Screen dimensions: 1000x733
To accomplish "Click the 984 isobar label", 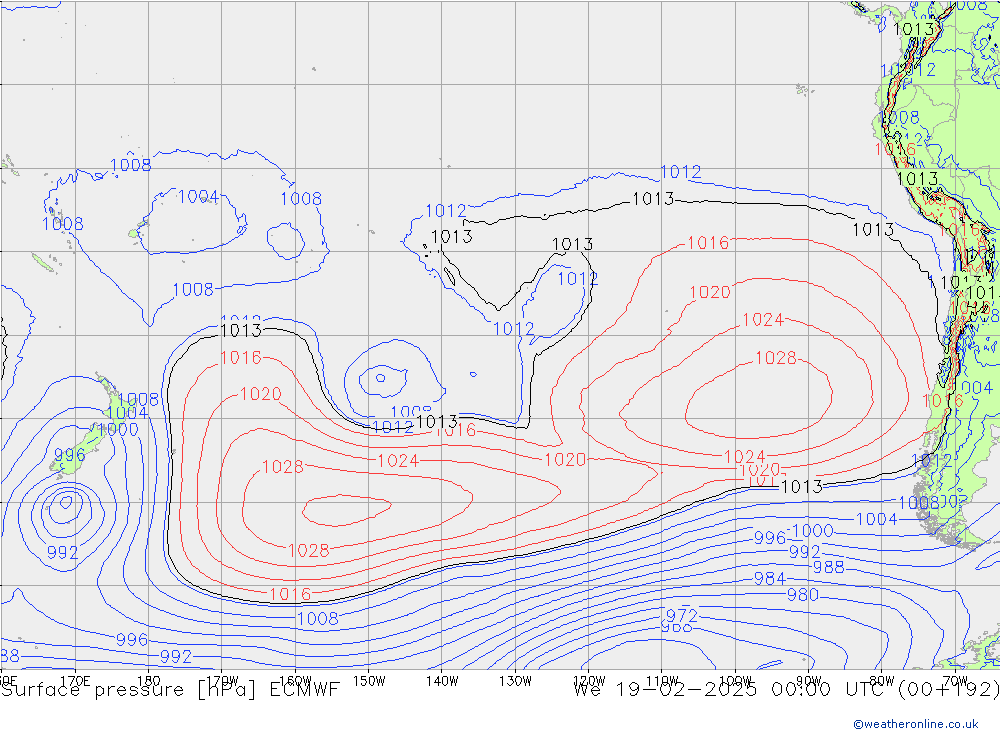I will (769, 579).
